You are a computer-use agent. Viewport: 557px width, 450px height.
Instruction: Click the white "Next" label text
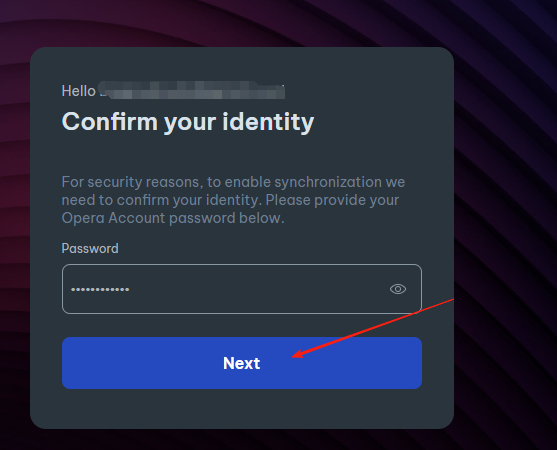click(242, 363)
